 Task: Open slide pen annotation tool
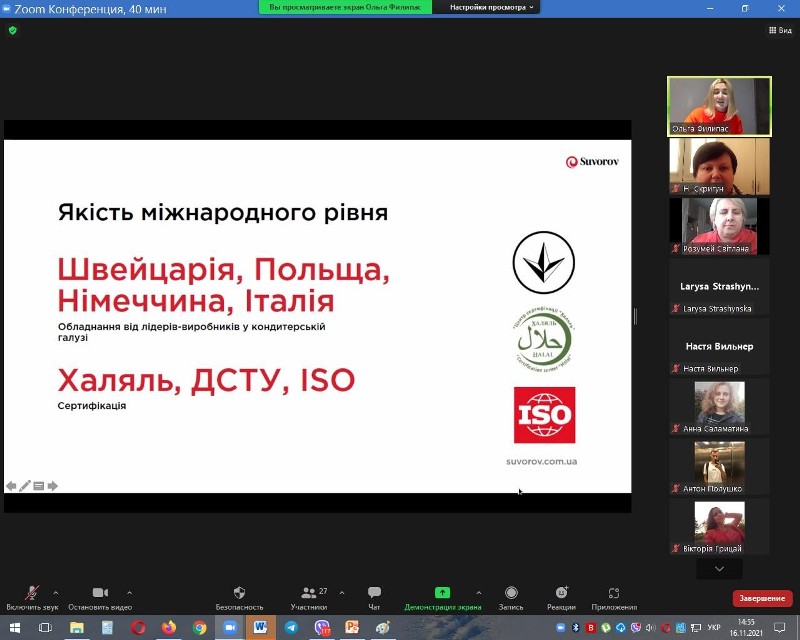(x=24, y=486)
